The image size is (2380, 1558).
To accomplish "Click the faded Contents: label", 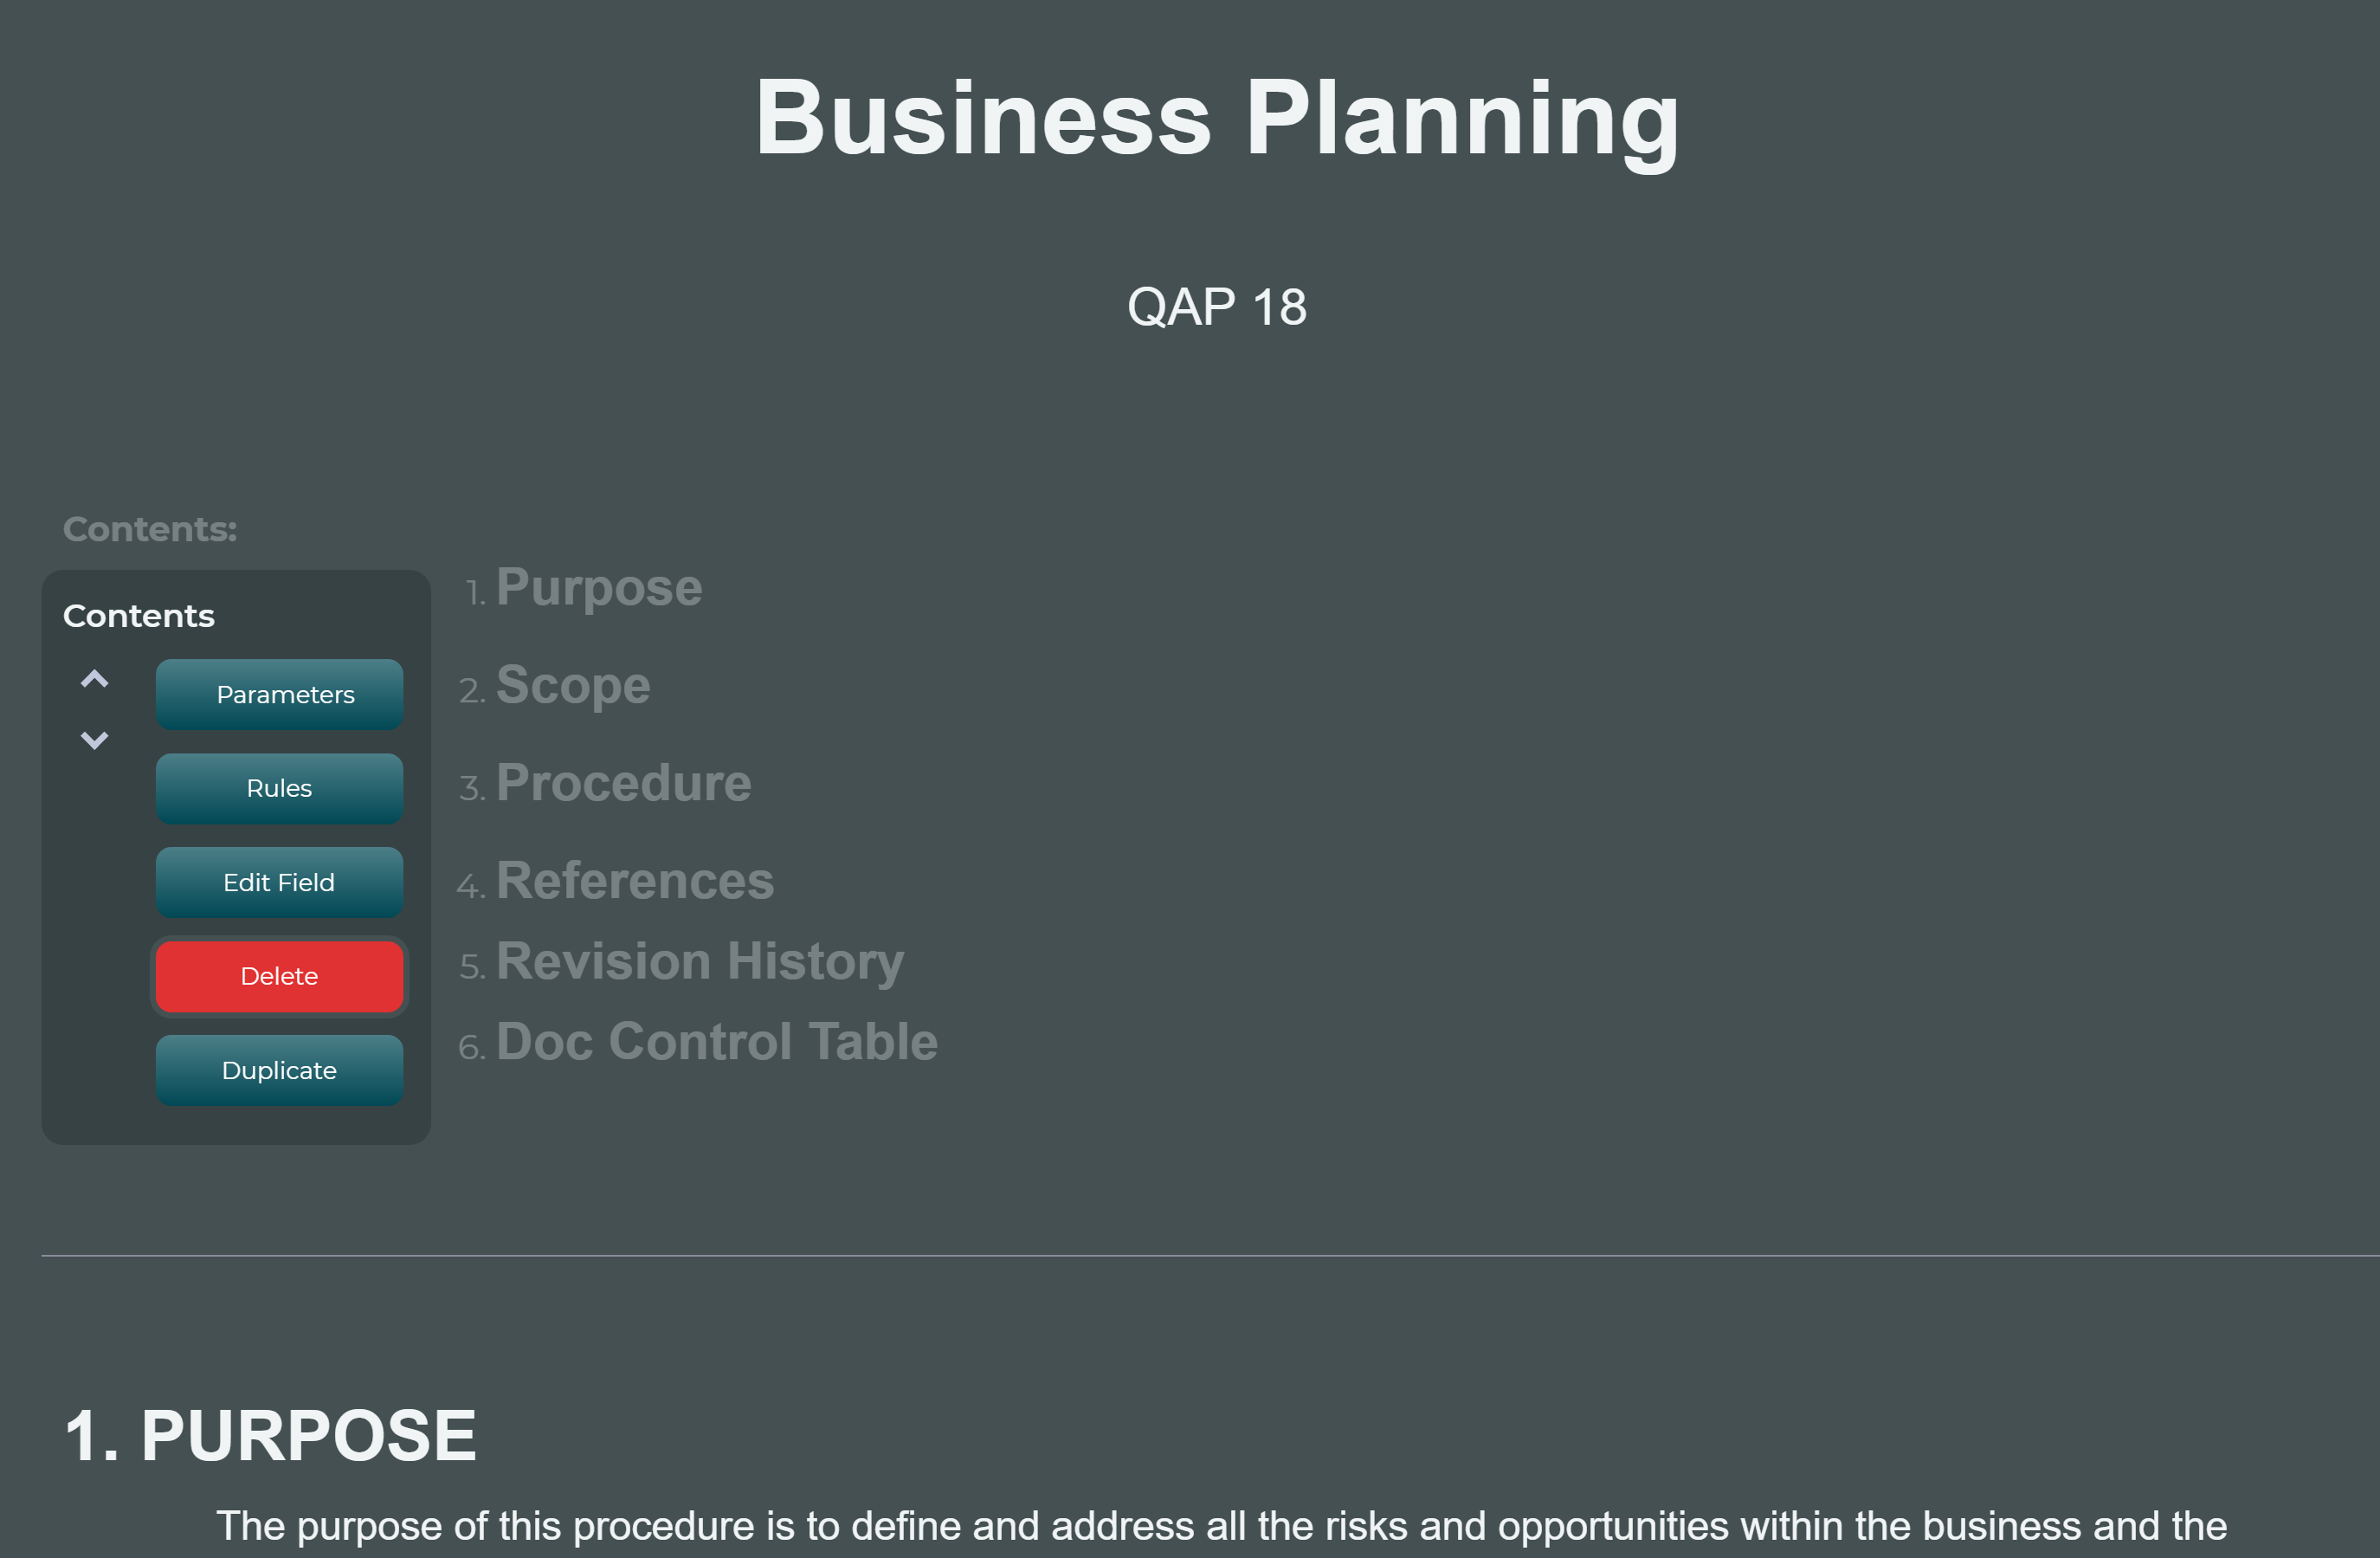I will coord(150,529).
